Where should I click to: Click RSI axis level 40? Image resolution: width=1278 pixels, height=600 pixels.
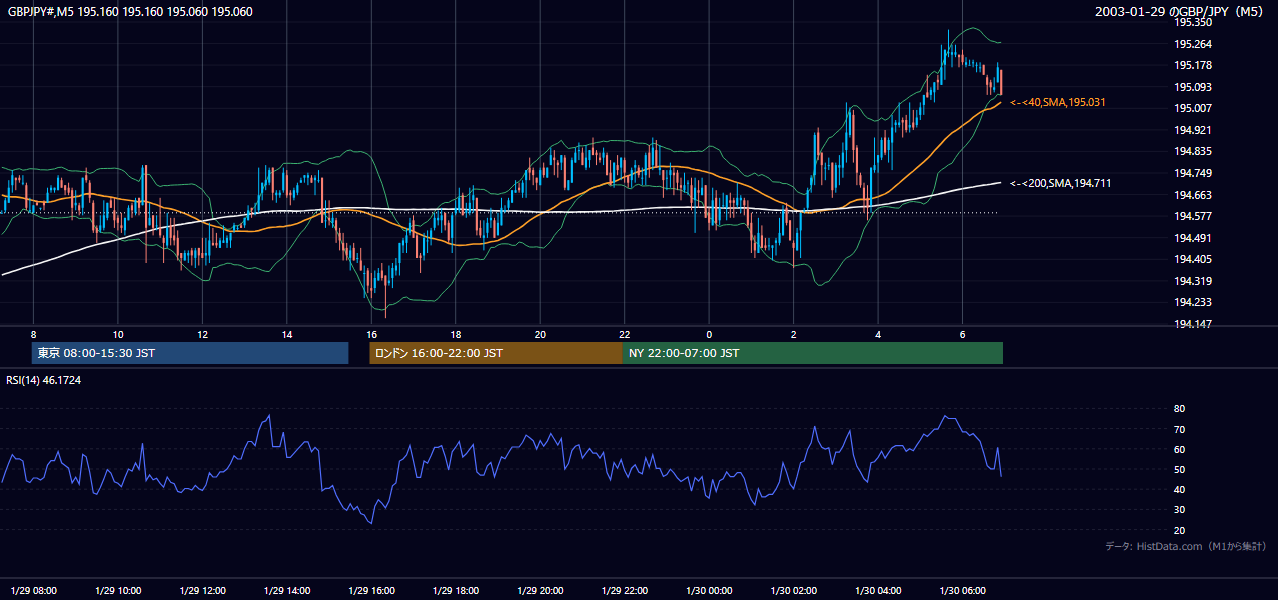(x=1180, y=489)
